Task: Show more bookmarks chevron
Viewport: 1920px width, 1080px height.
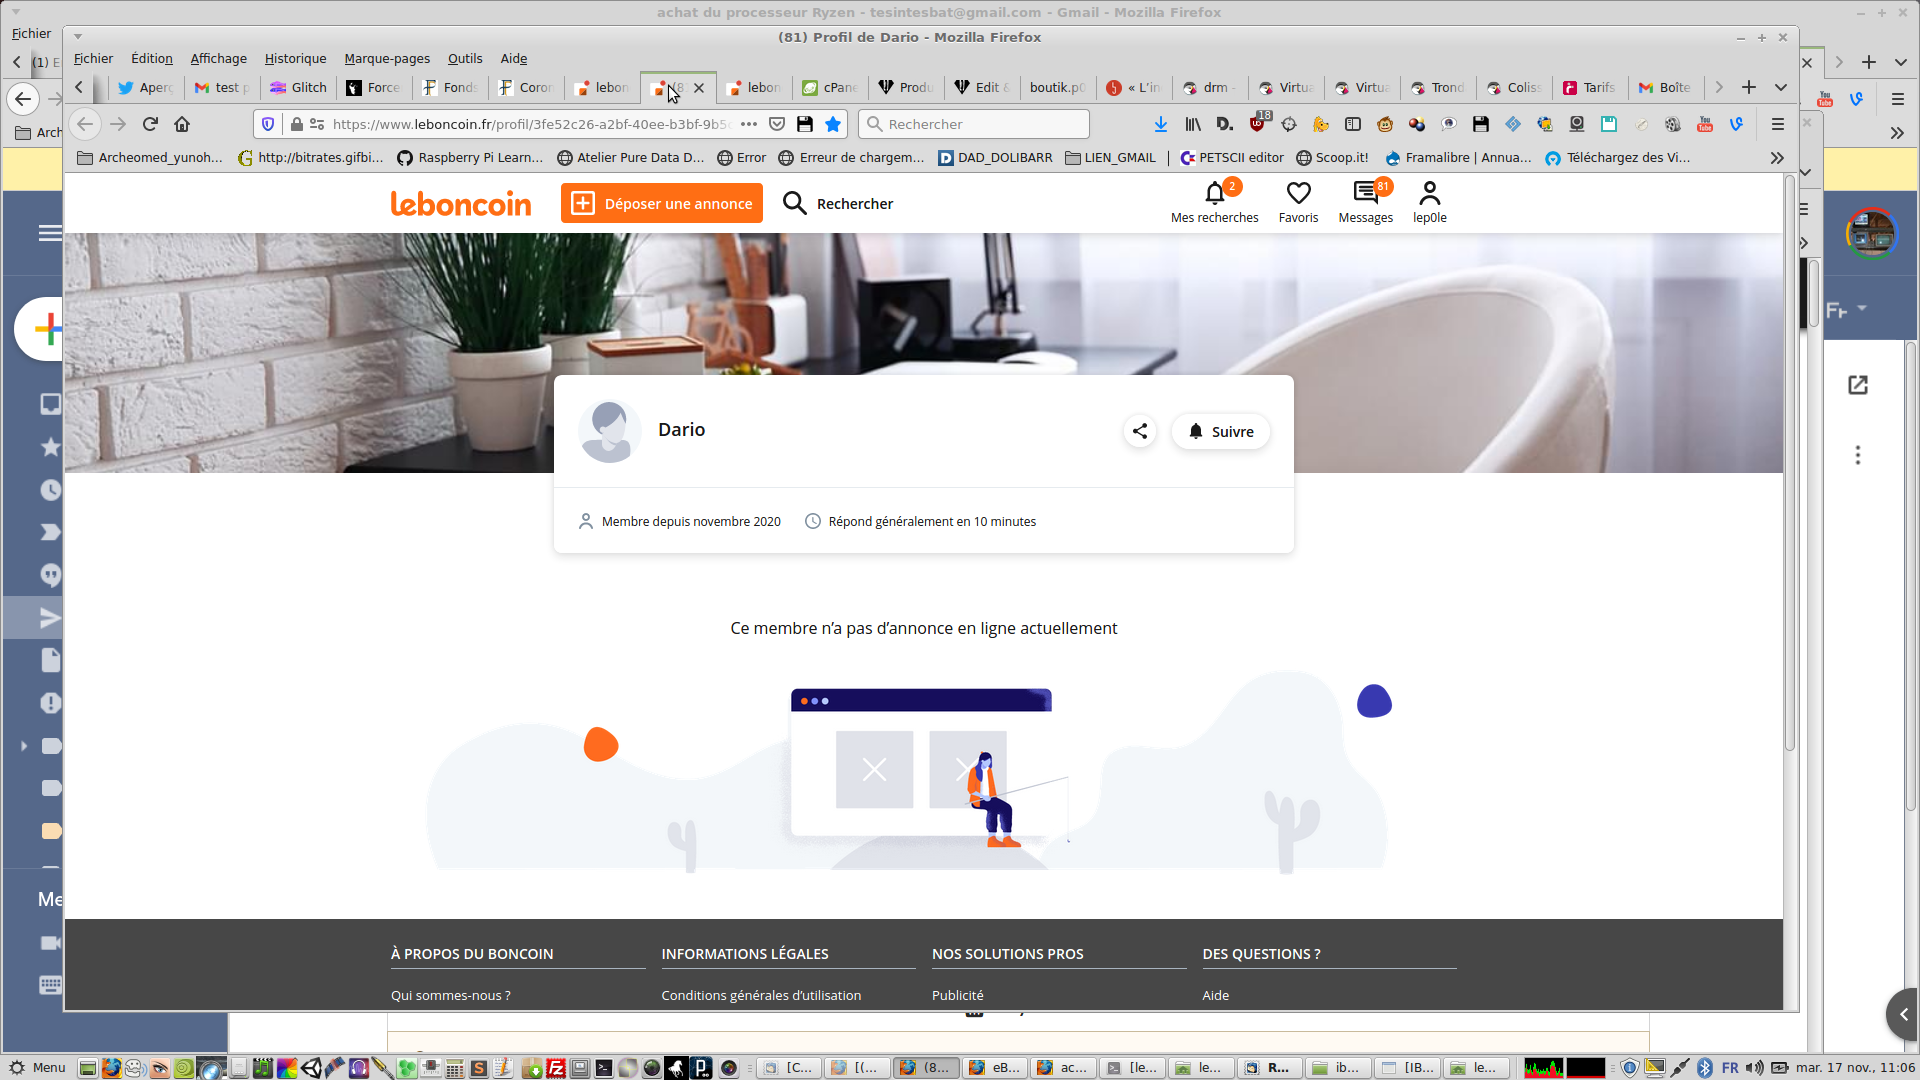Action: tap(1776, 158)
